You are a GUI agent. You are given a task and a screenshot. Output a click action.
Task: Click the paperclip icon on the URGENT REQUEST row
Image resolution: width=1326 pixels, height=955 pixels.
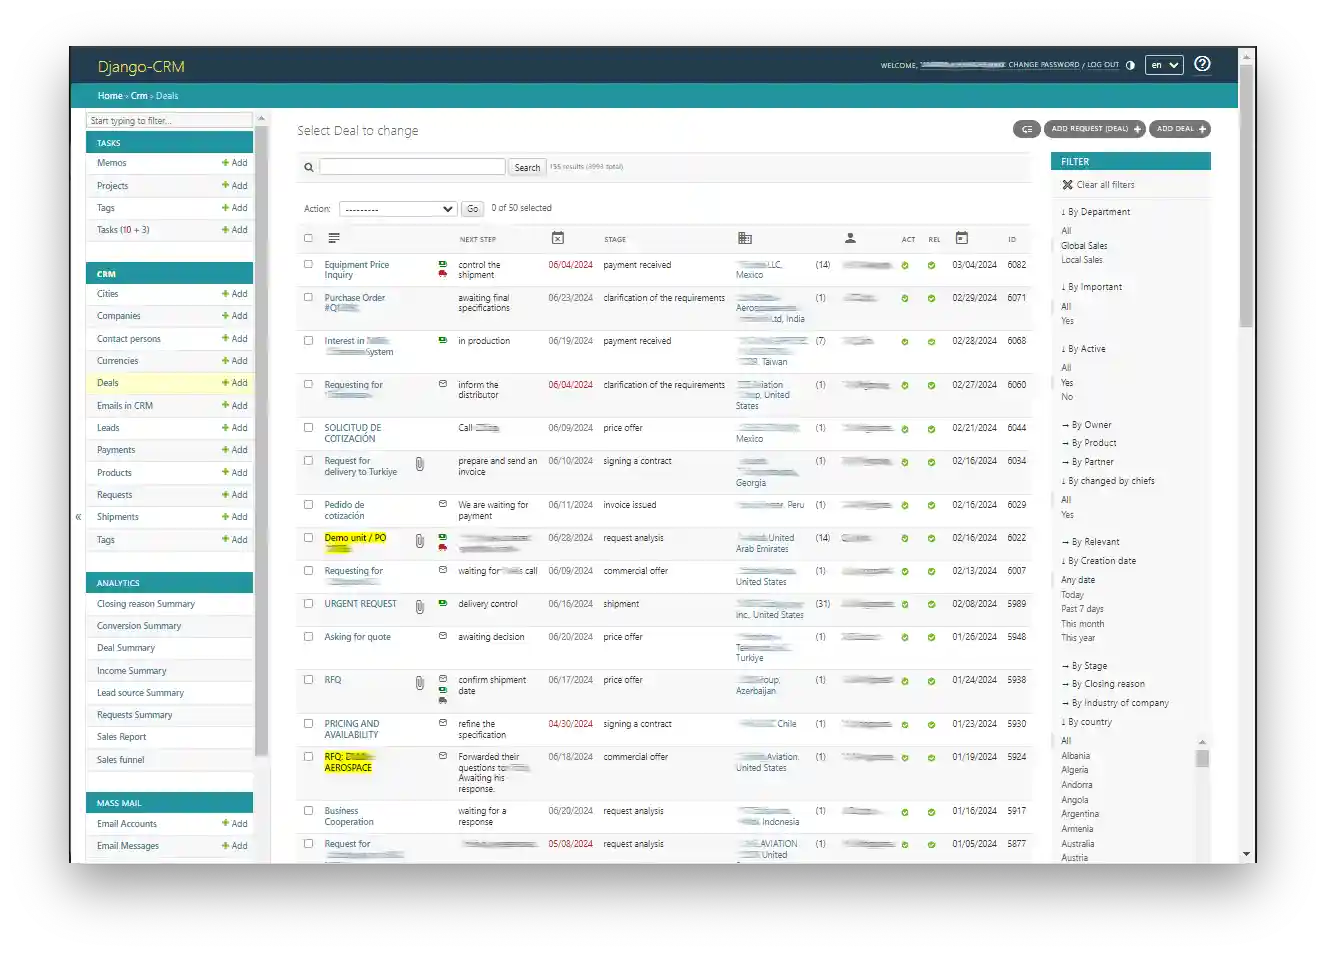pyautogui.click(x=420, y=606)
